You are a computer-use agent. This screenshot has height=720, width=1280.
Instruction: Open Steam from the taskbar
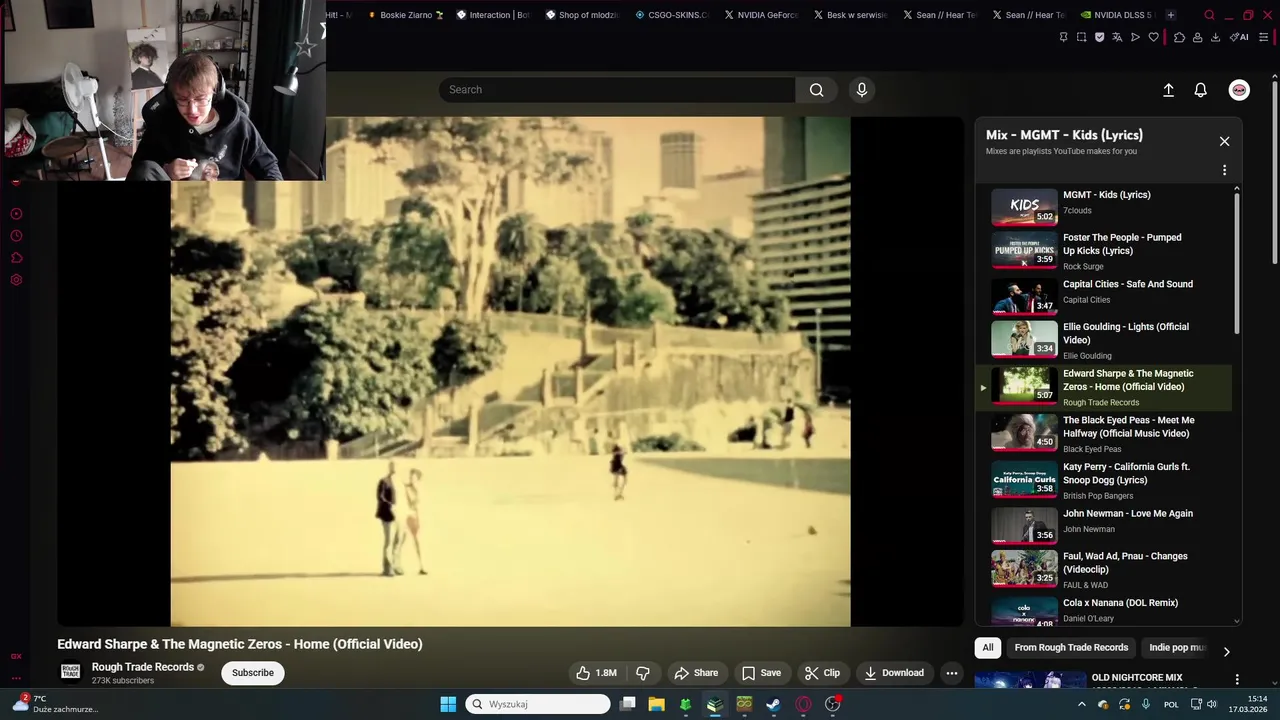773,704
